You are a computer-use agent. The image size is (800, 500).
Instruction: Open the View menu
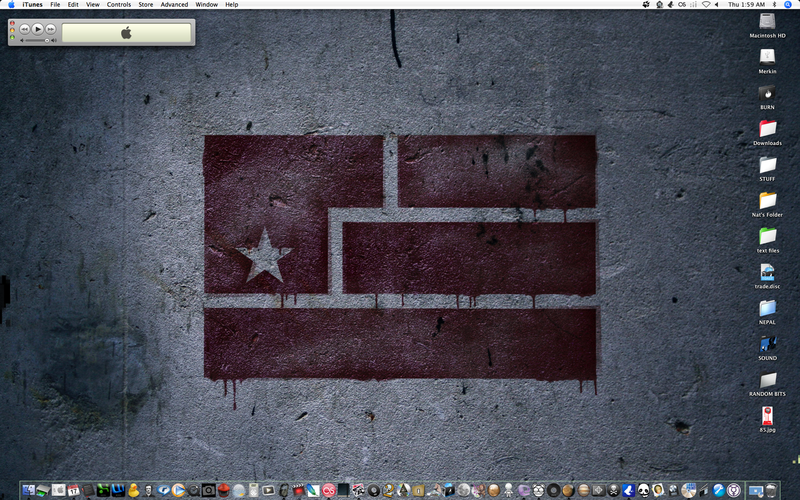pyautogui.click(x=92, y=5)
